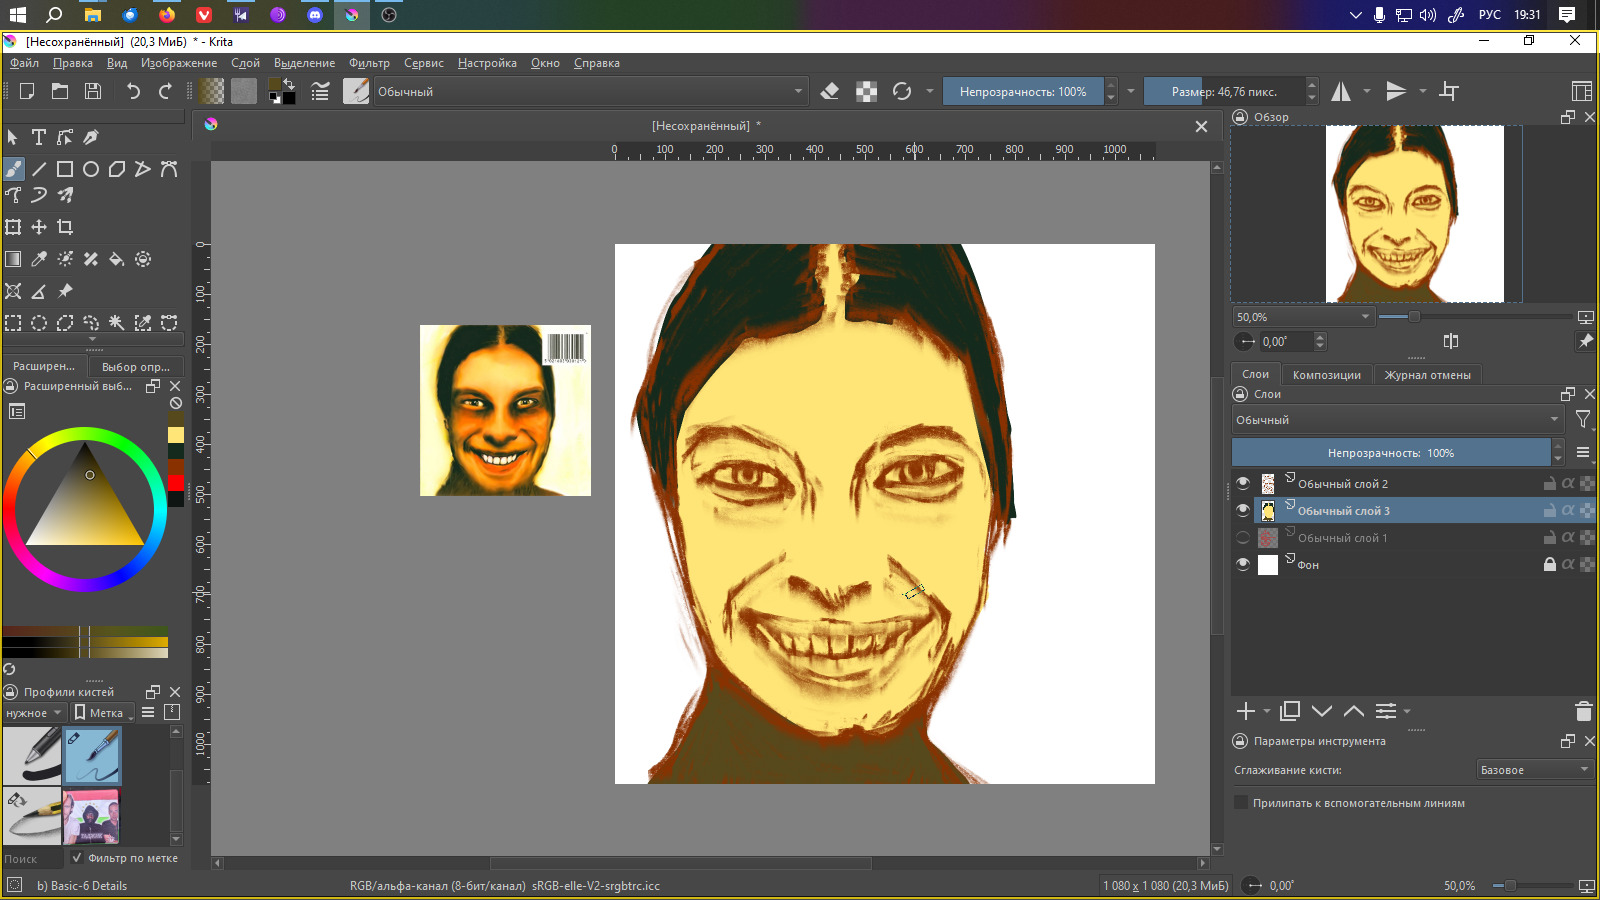Show hidden layer 'Обычный слой 1'
1600x900 pixels.
click(1243, 538)
